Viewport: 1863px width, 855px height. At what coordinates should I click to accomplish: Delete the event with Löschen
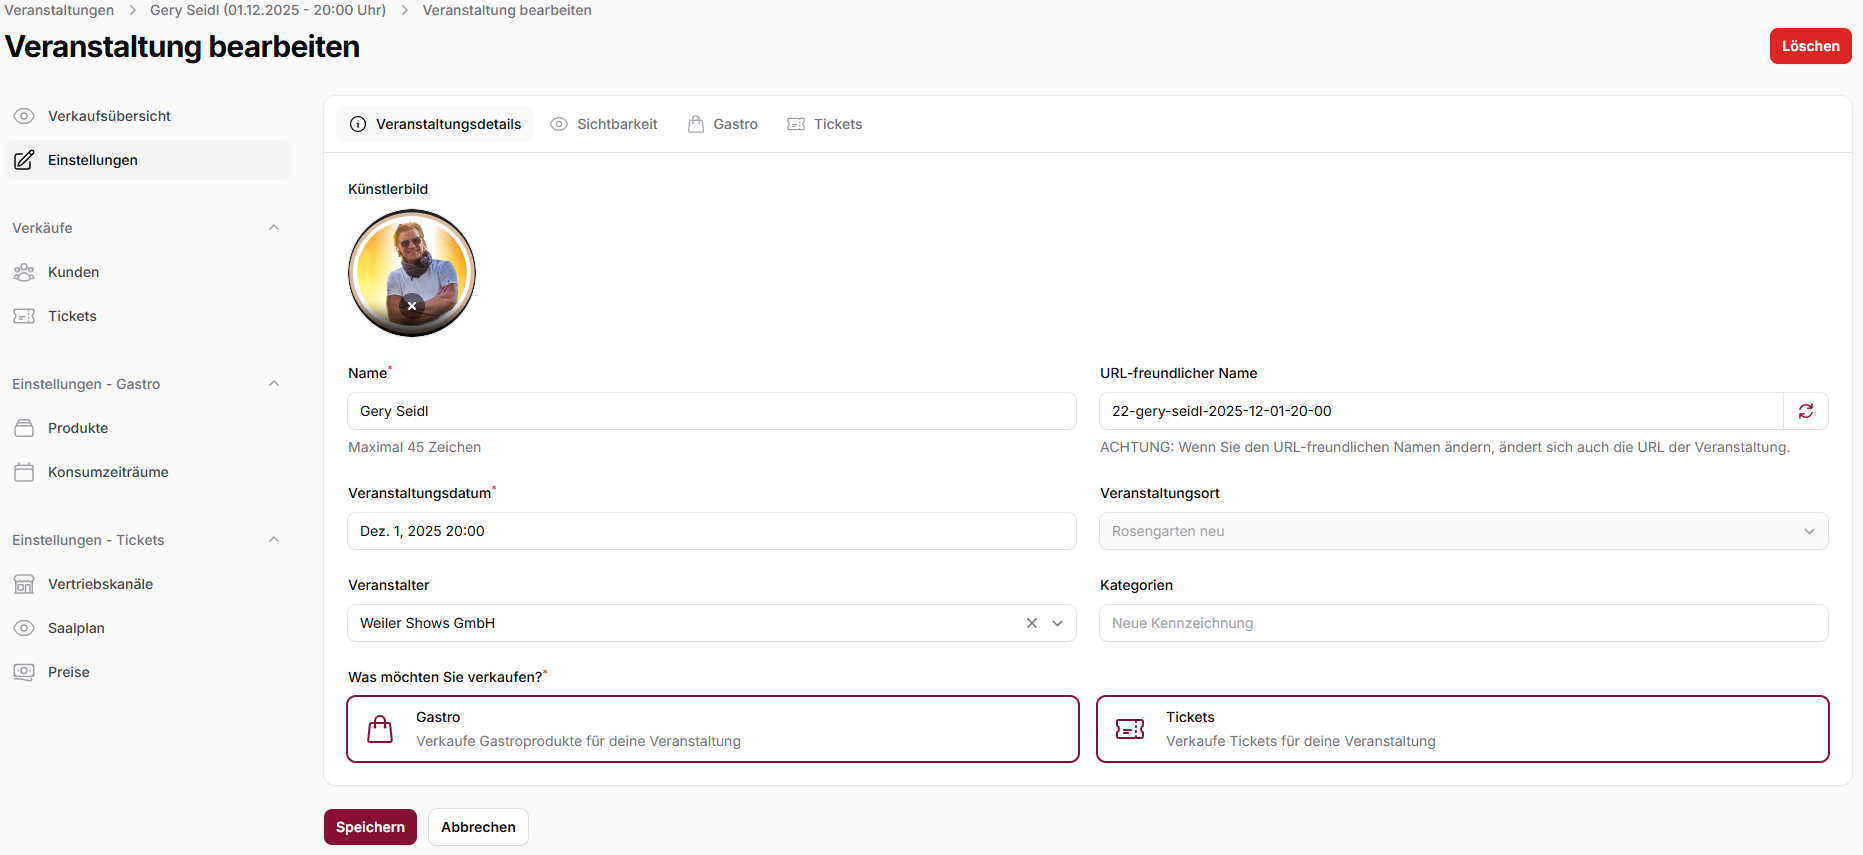click(x=1810, y=46)
